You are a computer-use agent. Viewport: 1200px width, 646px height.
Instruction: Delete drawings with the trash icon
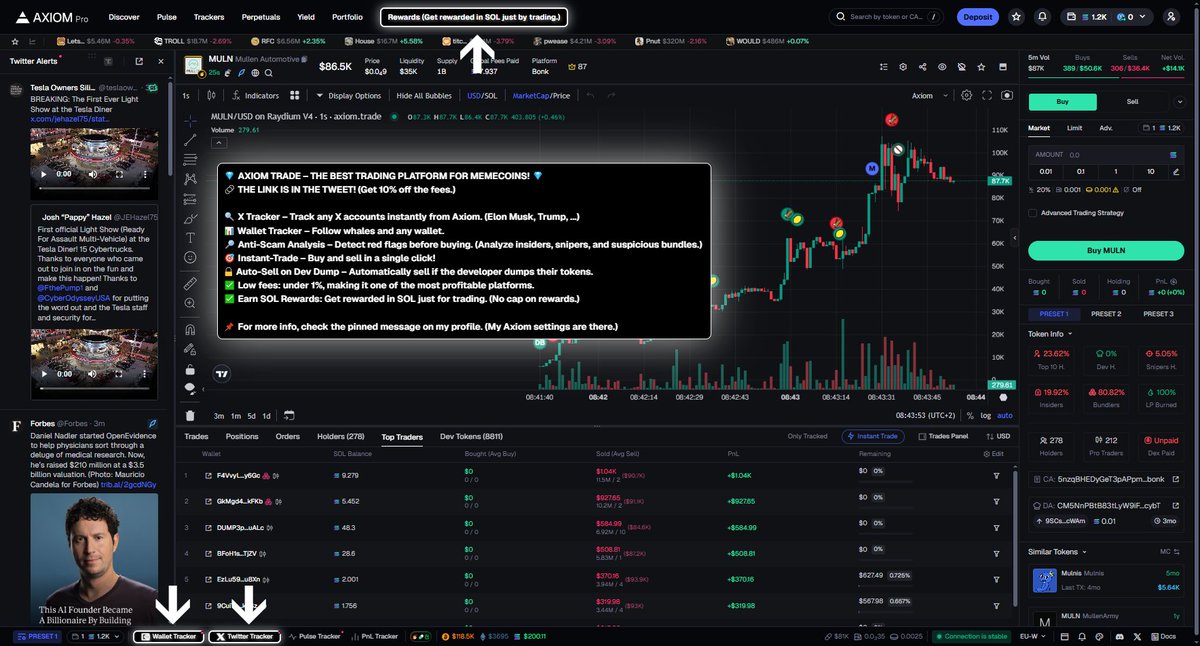[x=190, y=415]
